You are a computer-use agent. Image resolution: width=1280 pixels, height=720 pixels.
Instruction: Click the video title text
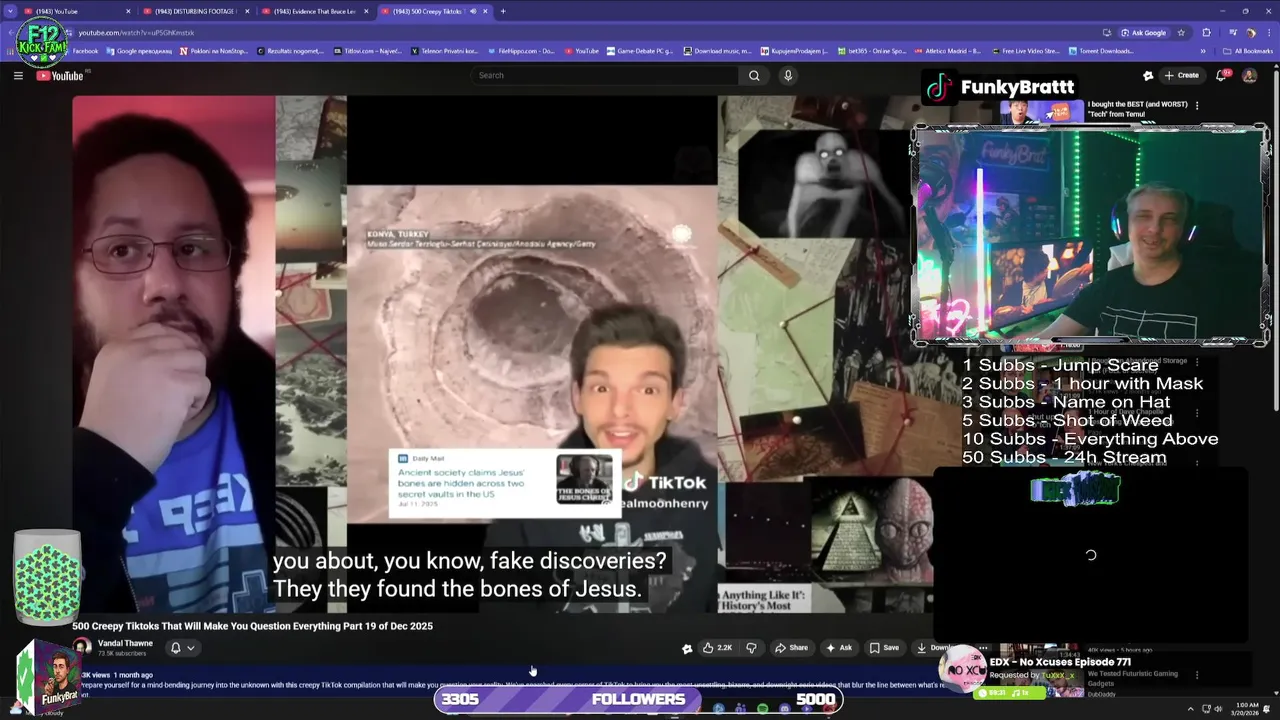[x=252, y=626]
